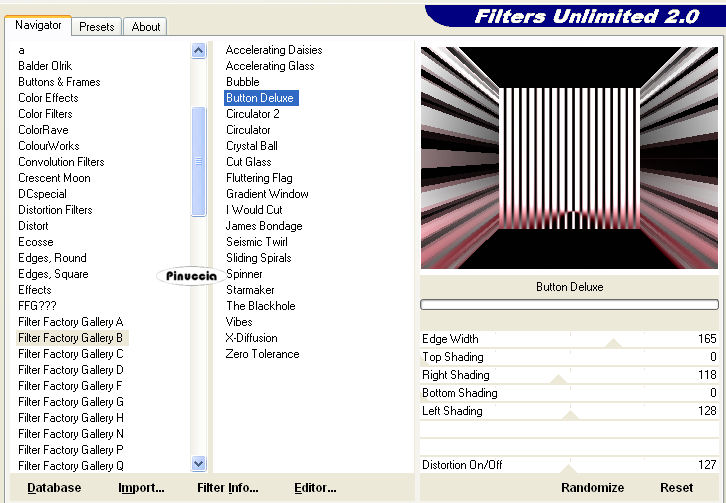Image resolution: width=726 pixels, height=503 pixels.
Task: Select the Button Deluxe filter
Action: tap(261, 98)
